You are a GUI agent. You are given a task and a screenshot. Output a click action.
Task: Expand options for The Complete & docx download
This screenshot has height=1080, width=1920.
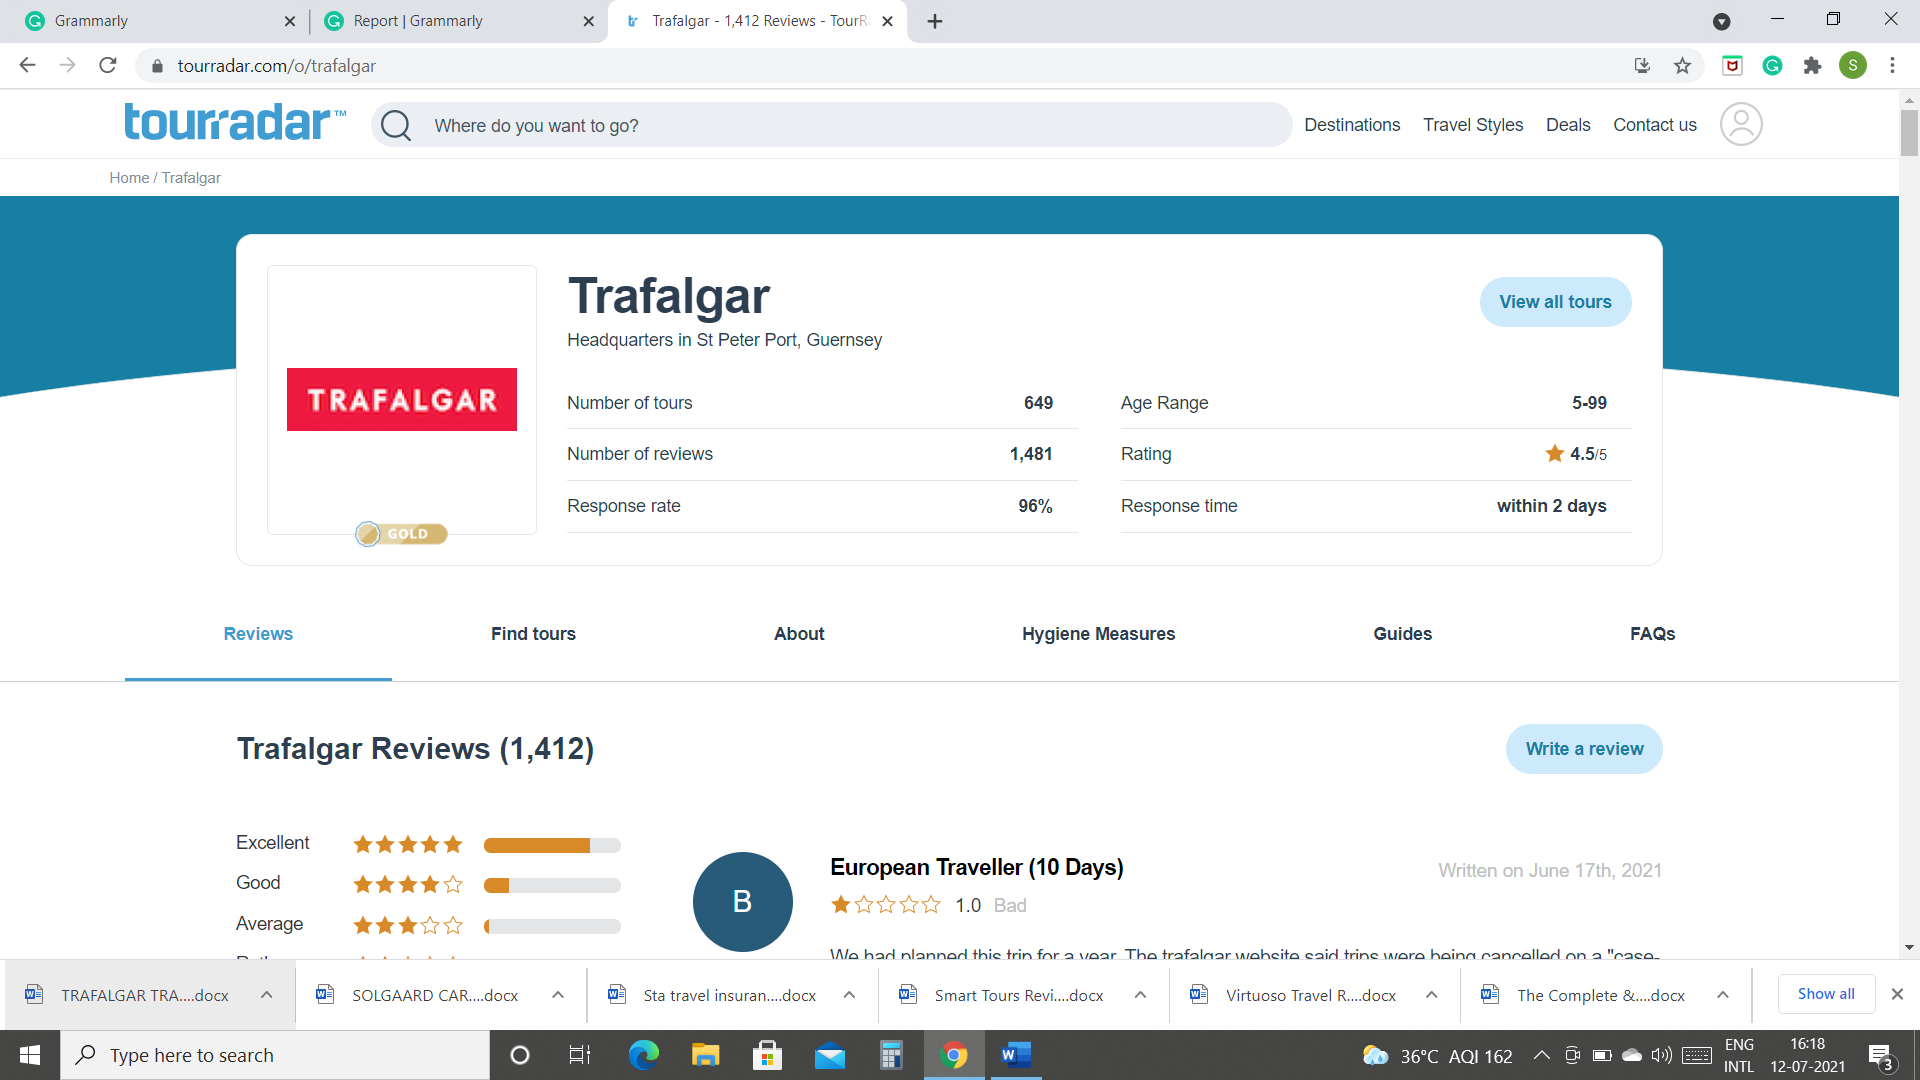pyautogui.click(x=1722, y=995)
